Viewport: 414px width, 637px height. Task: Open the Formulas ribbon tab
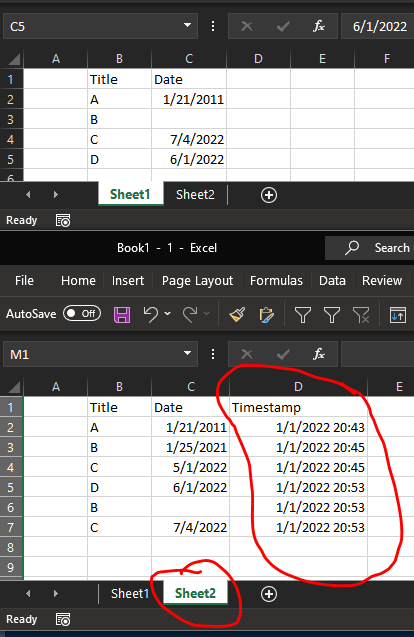[276, 281]
